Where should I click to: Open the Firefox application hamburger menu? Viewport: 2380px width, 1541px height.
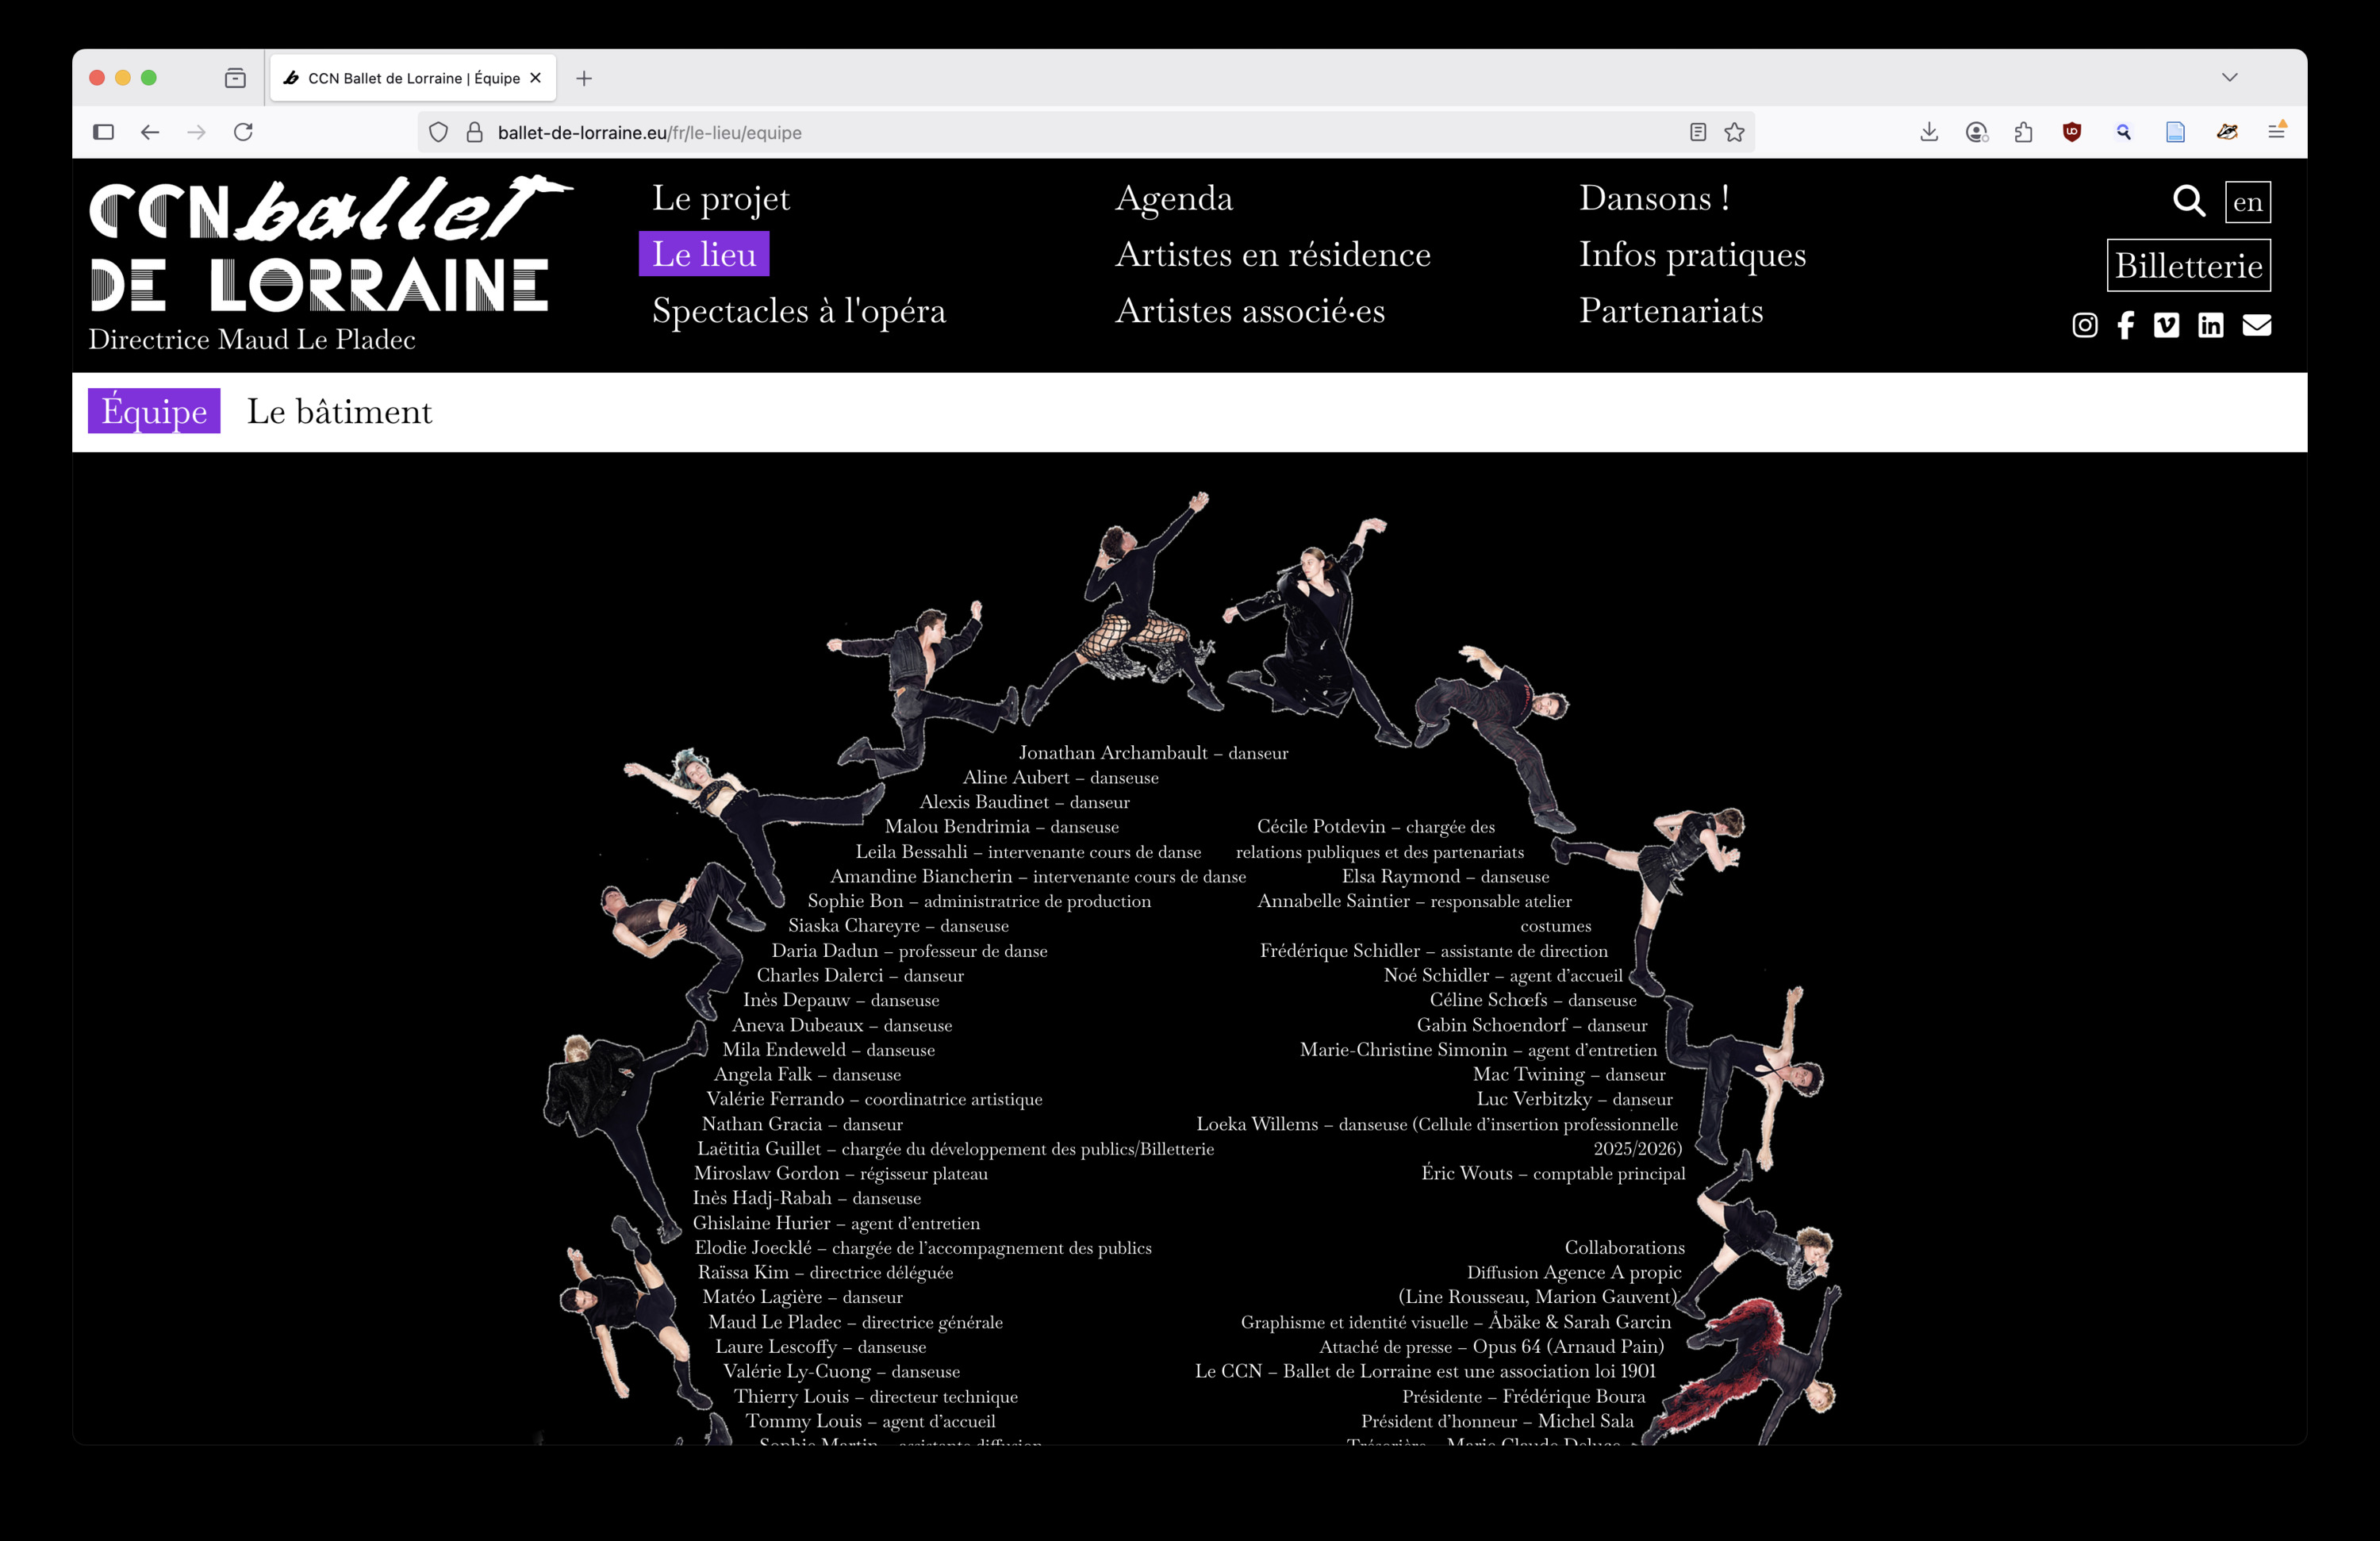point(2276,132)
